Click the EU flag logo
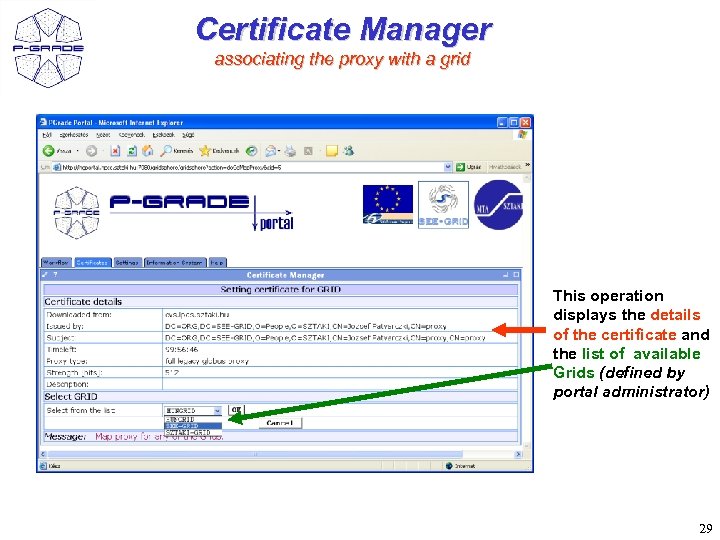Viewport: 720px width, 540px height. pos(388,204)
